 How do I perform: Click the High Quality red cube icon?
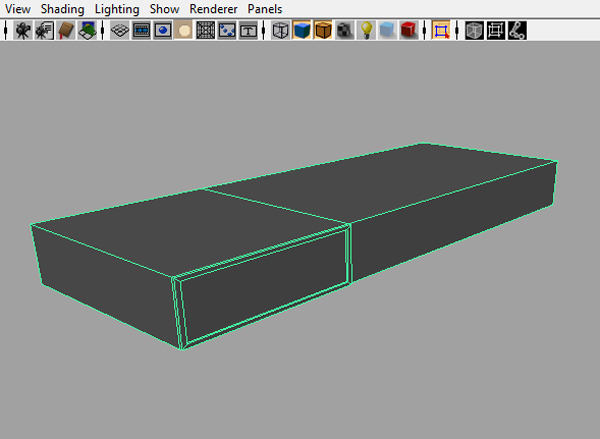coord(409,30)
